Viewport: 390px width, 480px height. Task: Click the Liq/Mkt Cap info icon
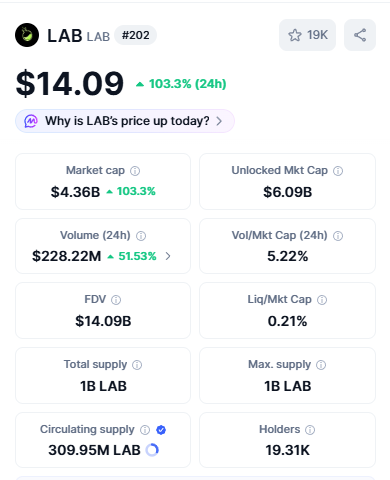pos(322,300)
